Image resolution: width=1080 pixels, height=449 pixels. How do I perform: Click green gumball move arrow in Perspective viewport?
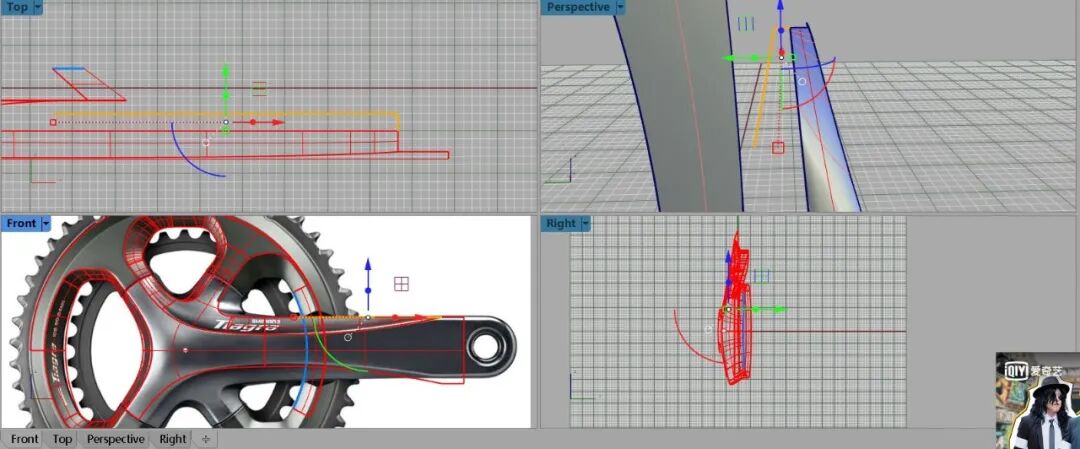pos(729,58)
